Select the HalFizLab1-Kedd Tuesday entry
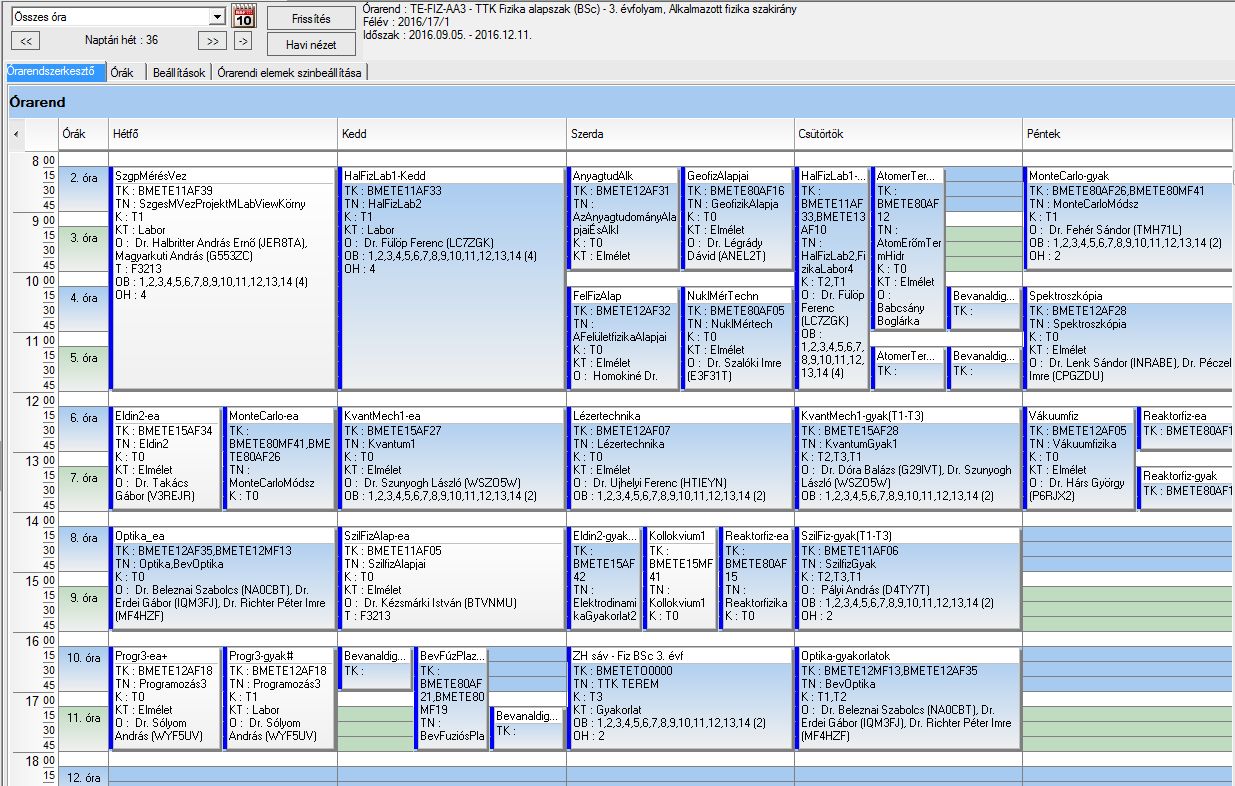1235x786 pixels. point(451,279)
